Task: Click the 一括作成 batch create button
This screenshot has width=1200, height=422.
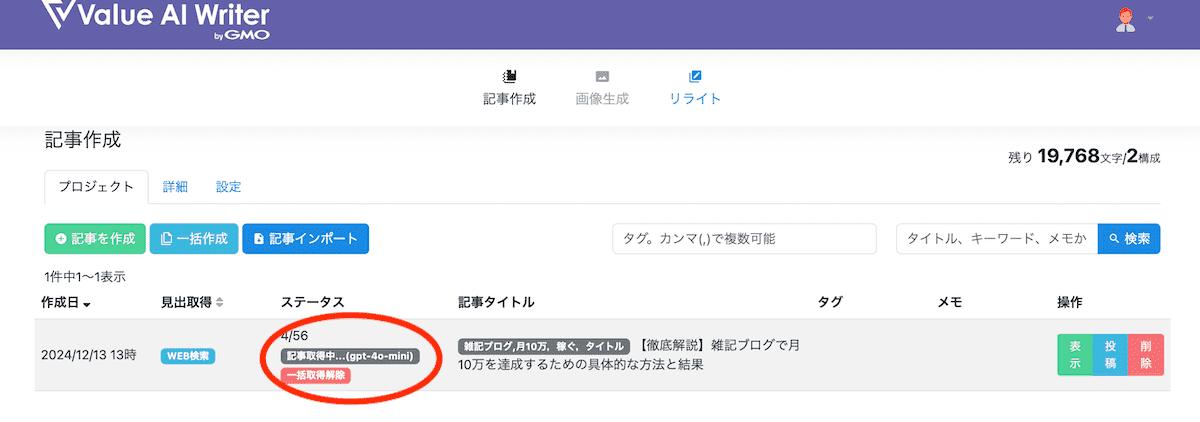Action: click(x=194, y=239)
